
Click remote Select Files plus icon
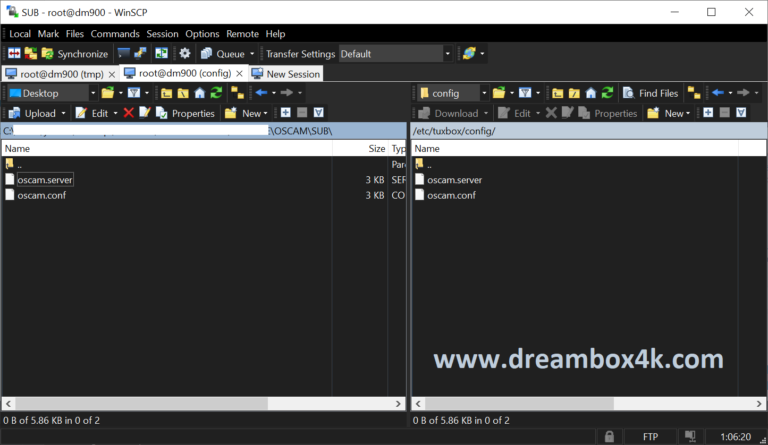tap(708, 113)
